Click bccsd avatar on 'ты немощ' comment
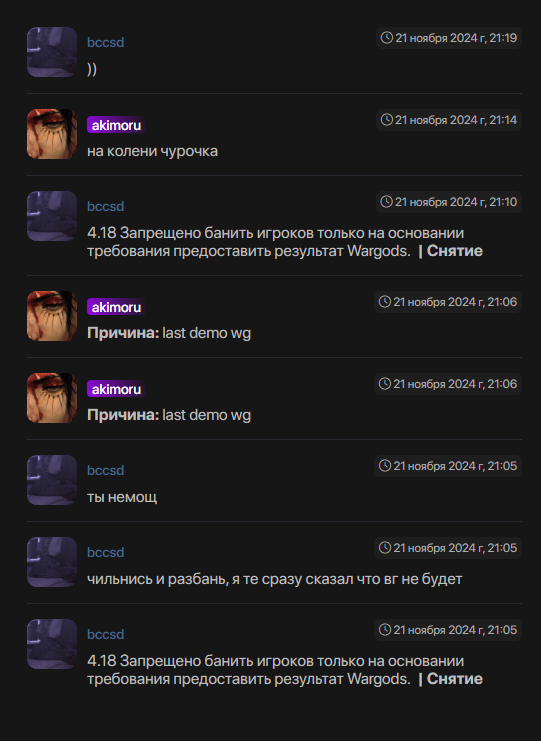The width and height of the screenshot is (541, 741). [x=52, y=480]
